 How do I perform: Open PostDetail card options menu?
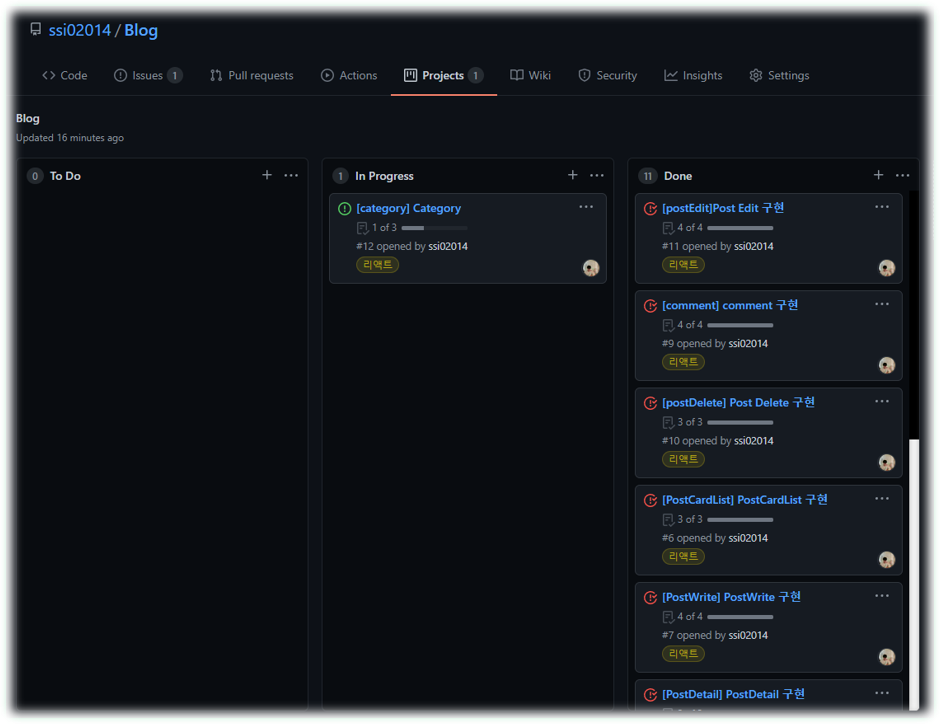pos(882,692)
